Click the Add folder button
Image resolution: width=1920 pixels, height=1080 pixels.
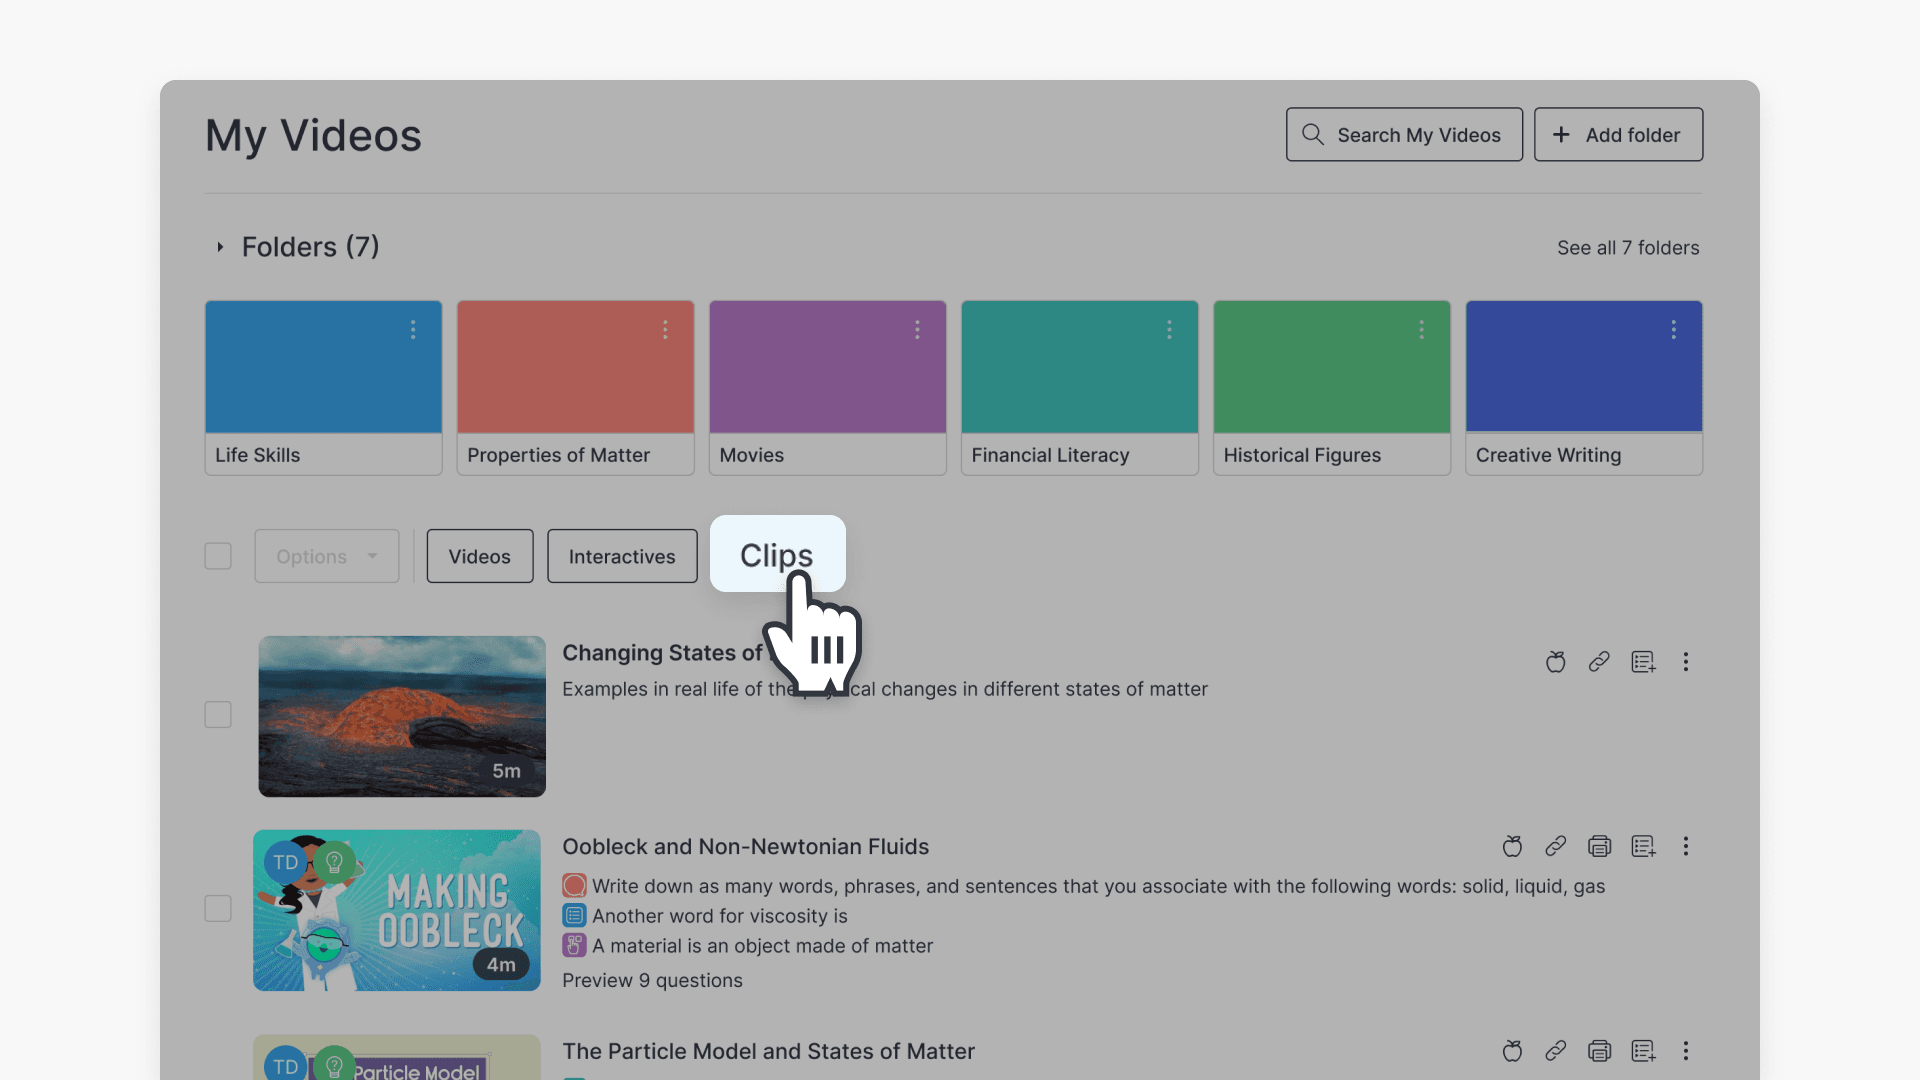[1618, 134]
